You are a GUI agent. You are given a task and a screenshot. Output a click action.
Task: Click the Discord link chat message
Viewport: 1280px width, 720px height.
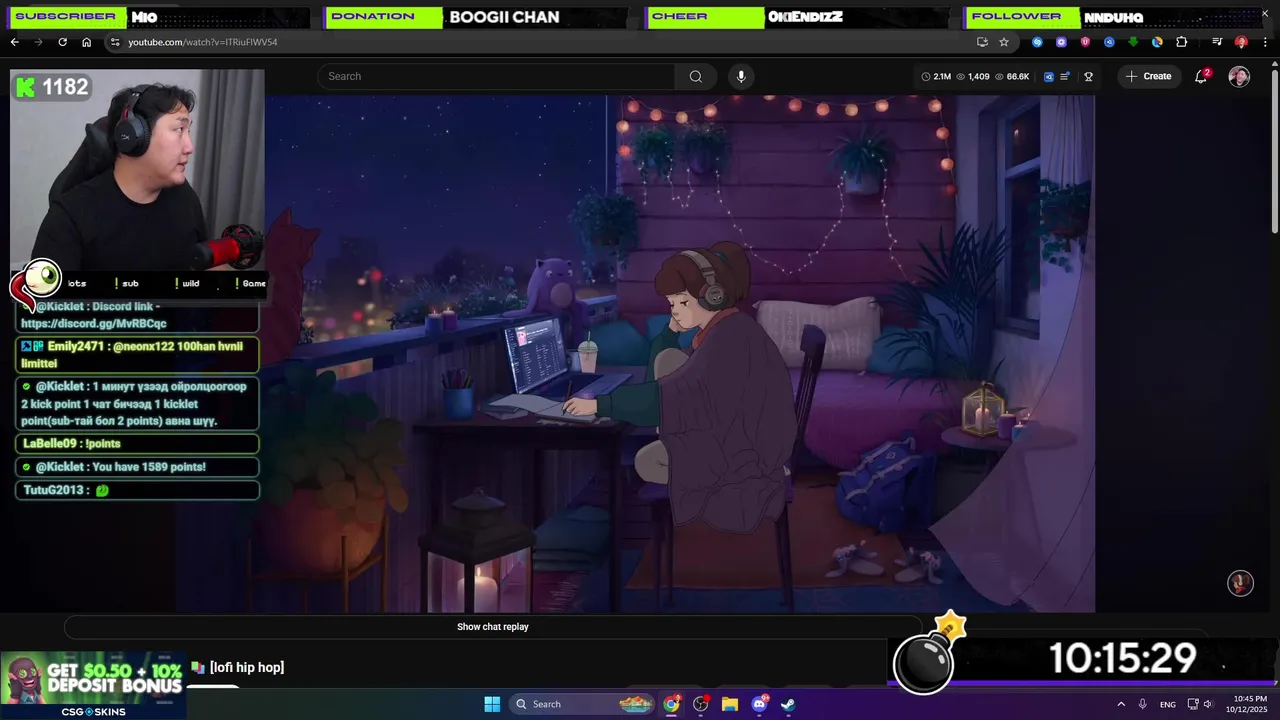pos(138,315)
